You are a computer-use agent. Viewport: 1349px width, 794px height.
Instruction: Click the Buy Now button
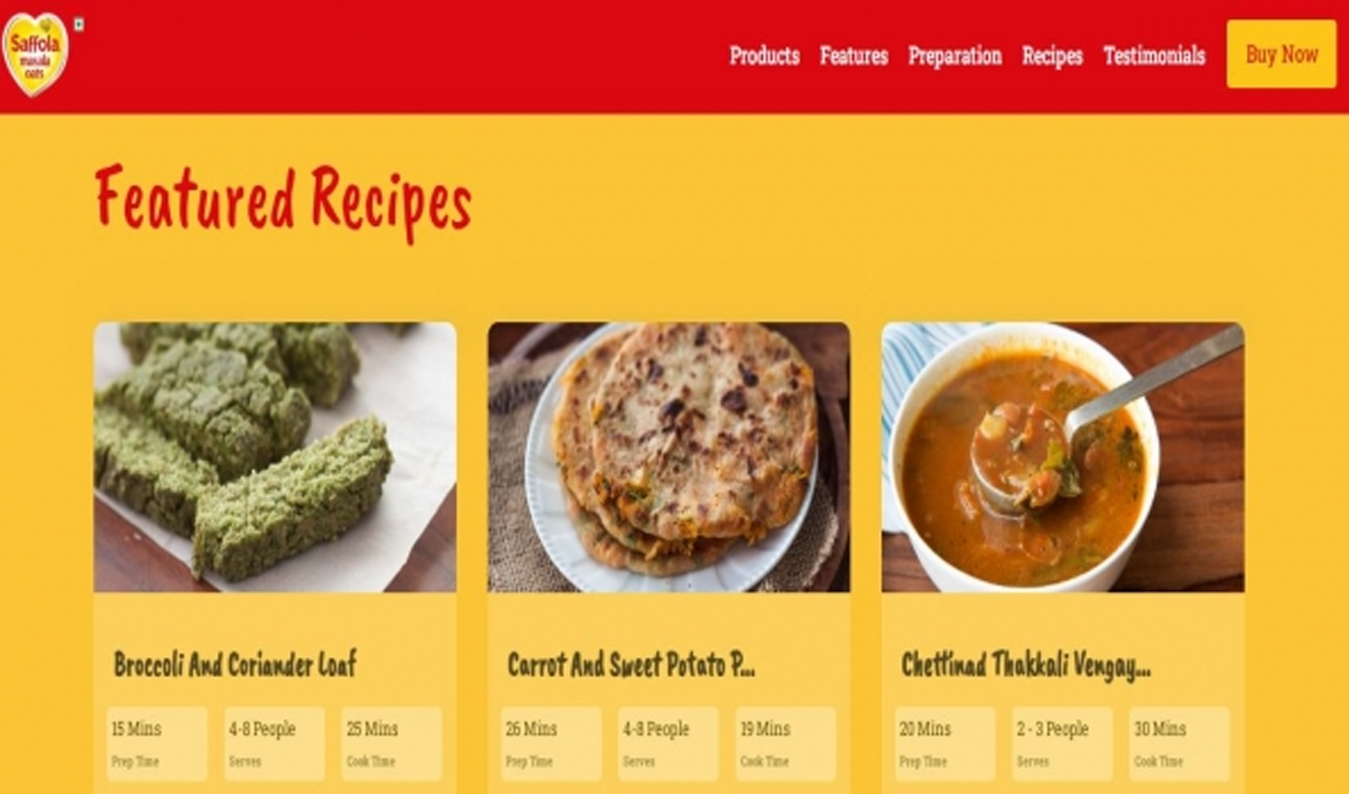click(1281, 54)
